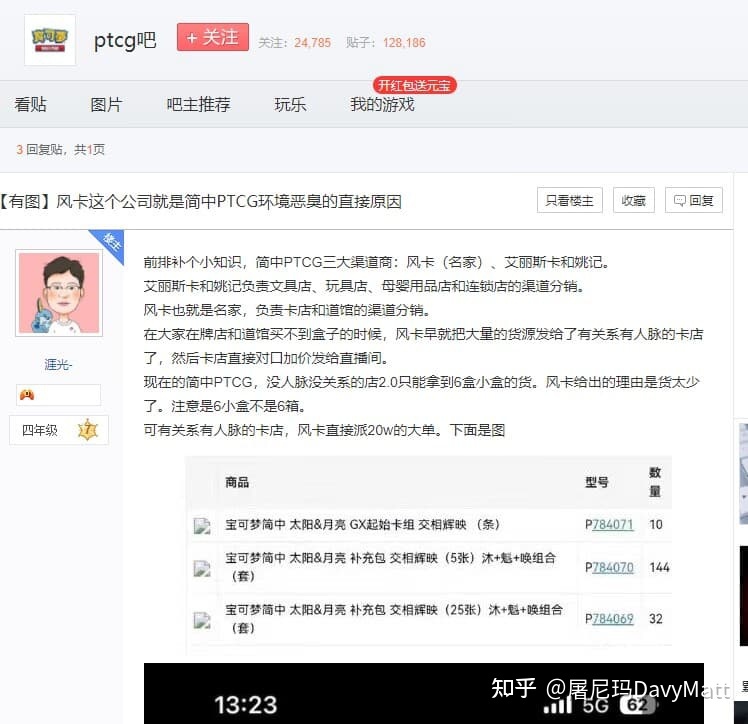Click the 数量 column header
The image size is (748, 724).
655,482
